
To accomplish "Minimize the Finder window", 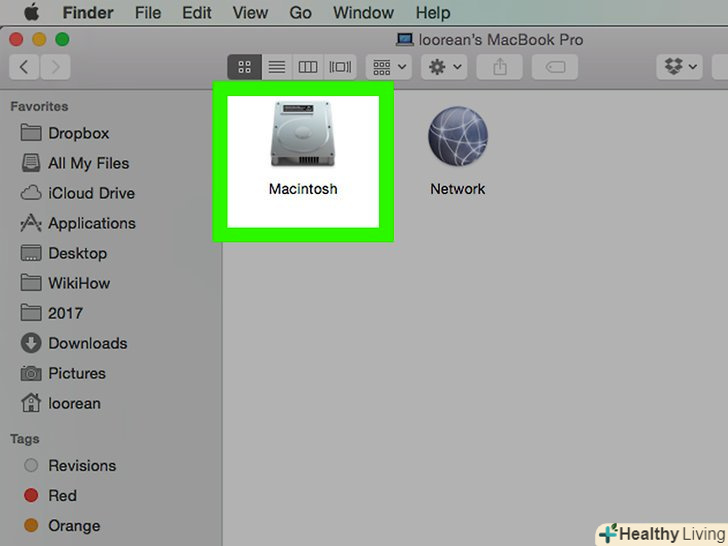I will point(39,39).
